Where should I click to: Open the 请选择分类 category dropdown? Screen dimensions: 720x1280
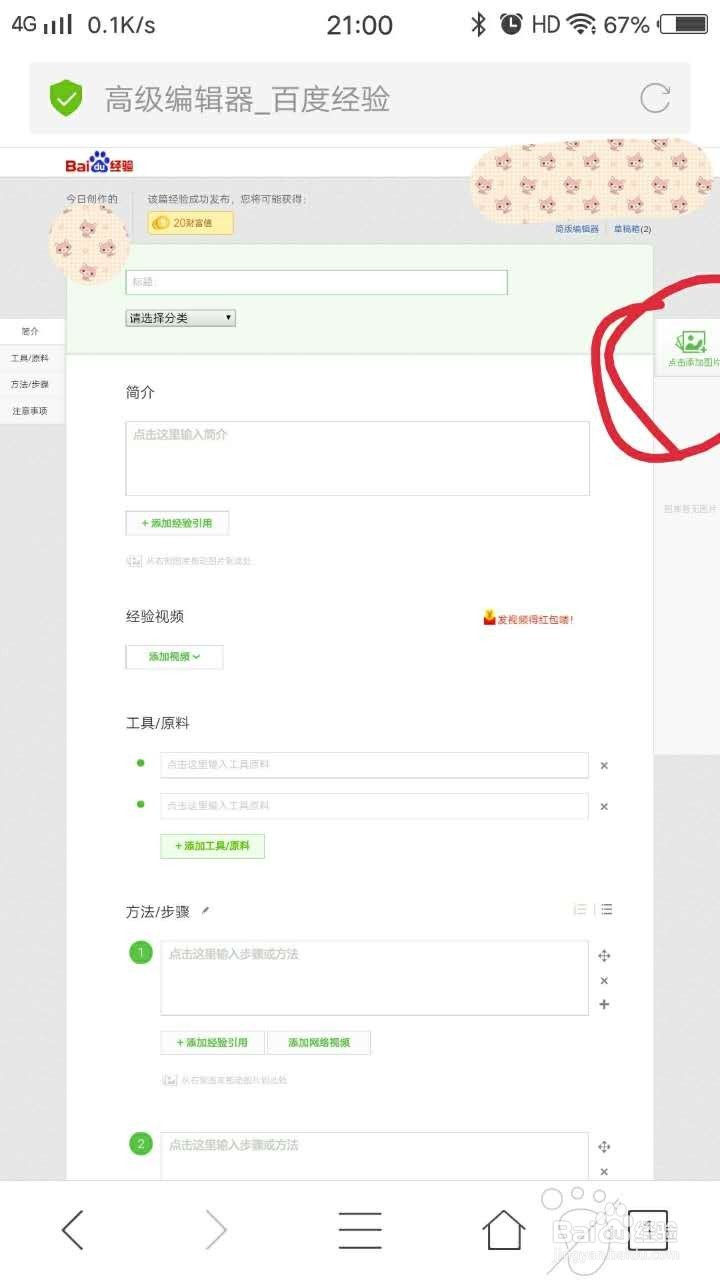tap(181, 318)
